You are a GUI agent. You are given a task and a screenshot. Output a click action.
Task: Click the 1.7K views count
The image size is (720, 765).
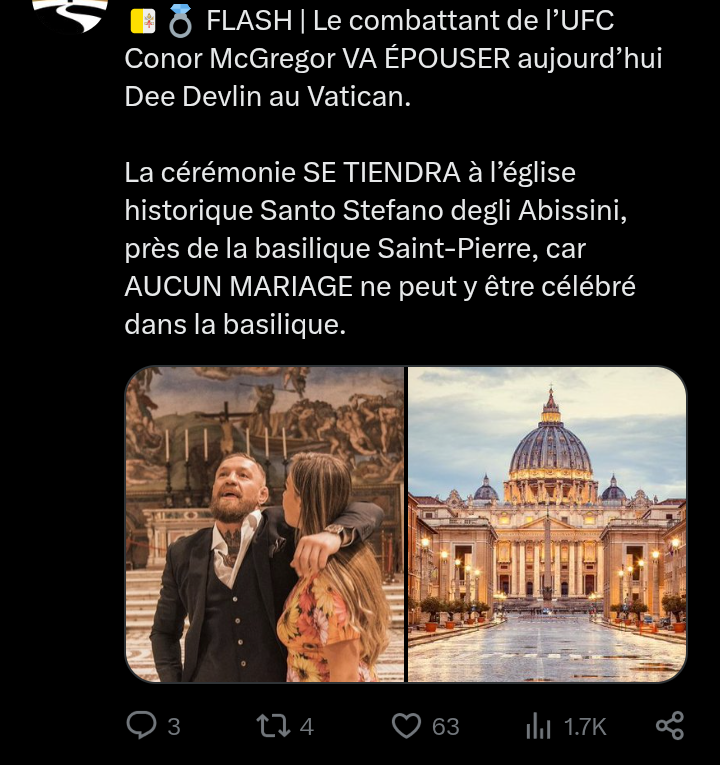point(585,727)
